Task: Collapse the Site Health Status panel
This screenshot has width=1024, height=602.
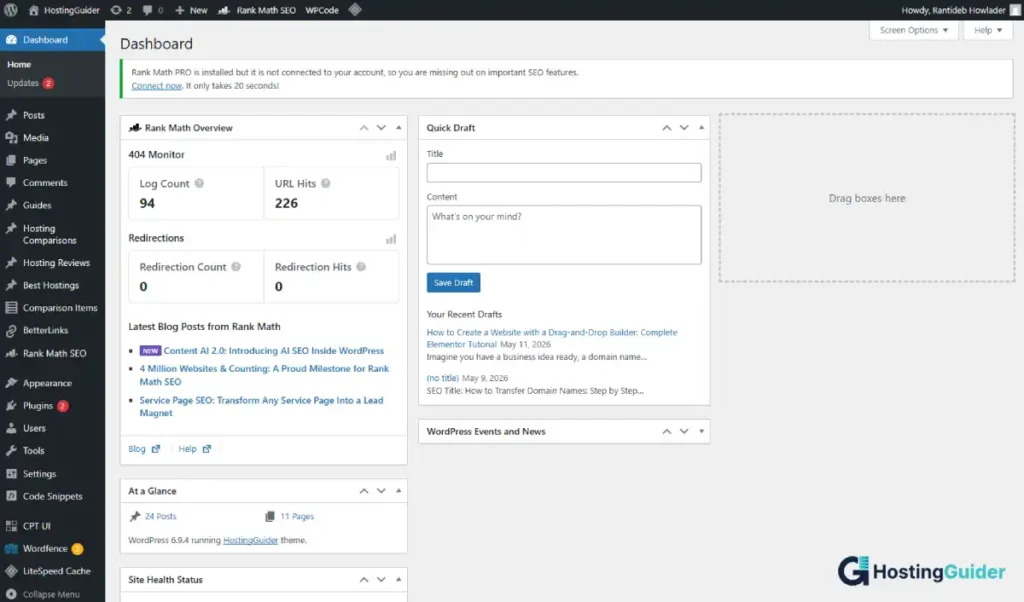Action: pyautogui.click(x=398, y=580)
